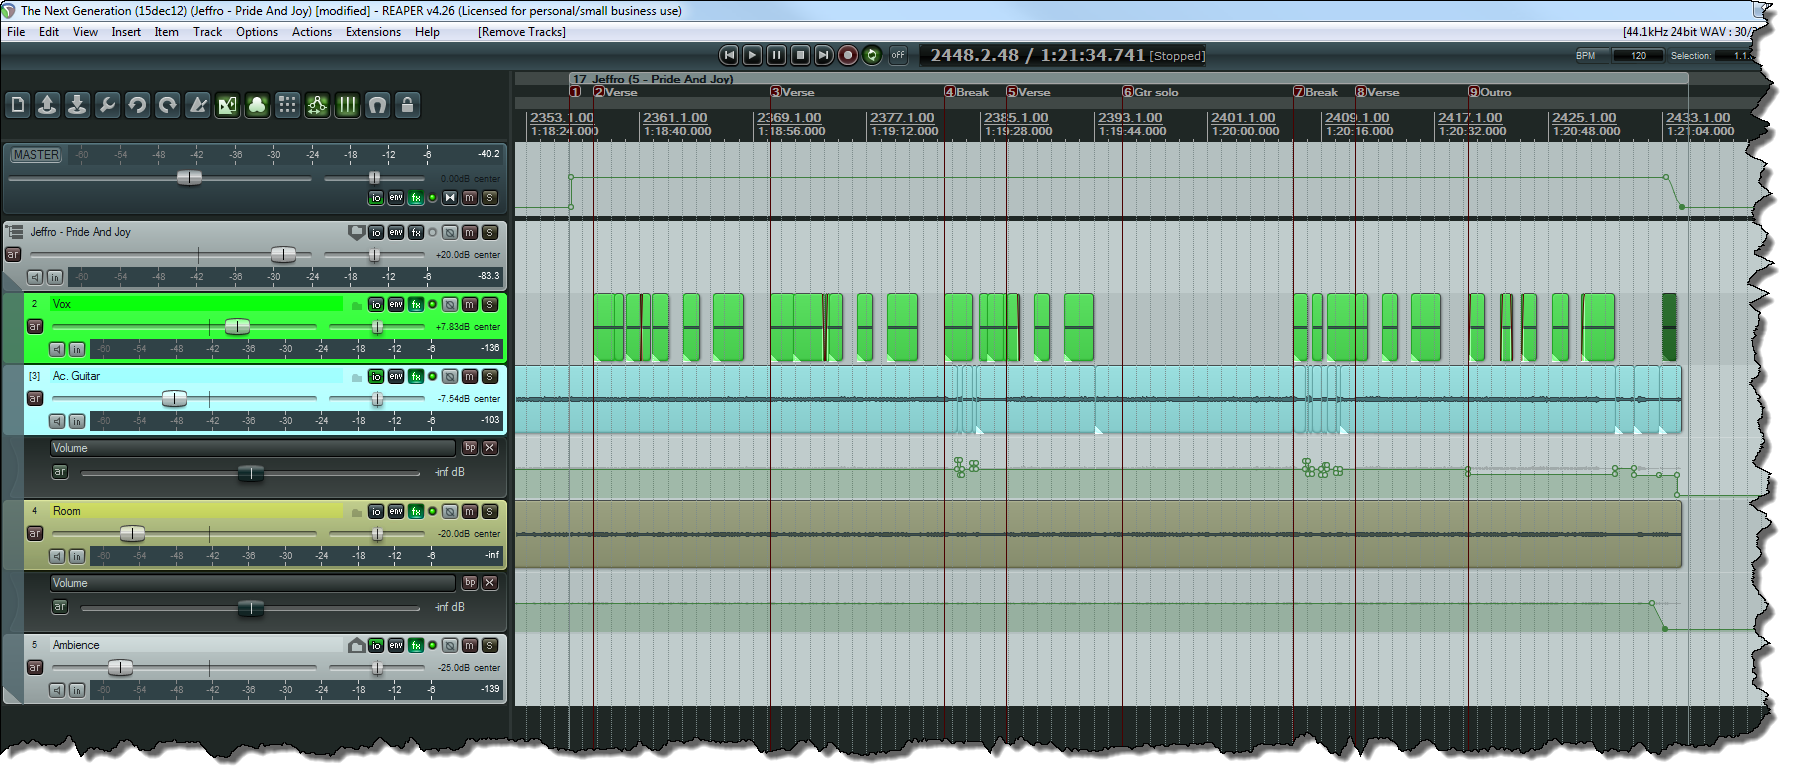Mute the MASTER track

tap(470, 198)
